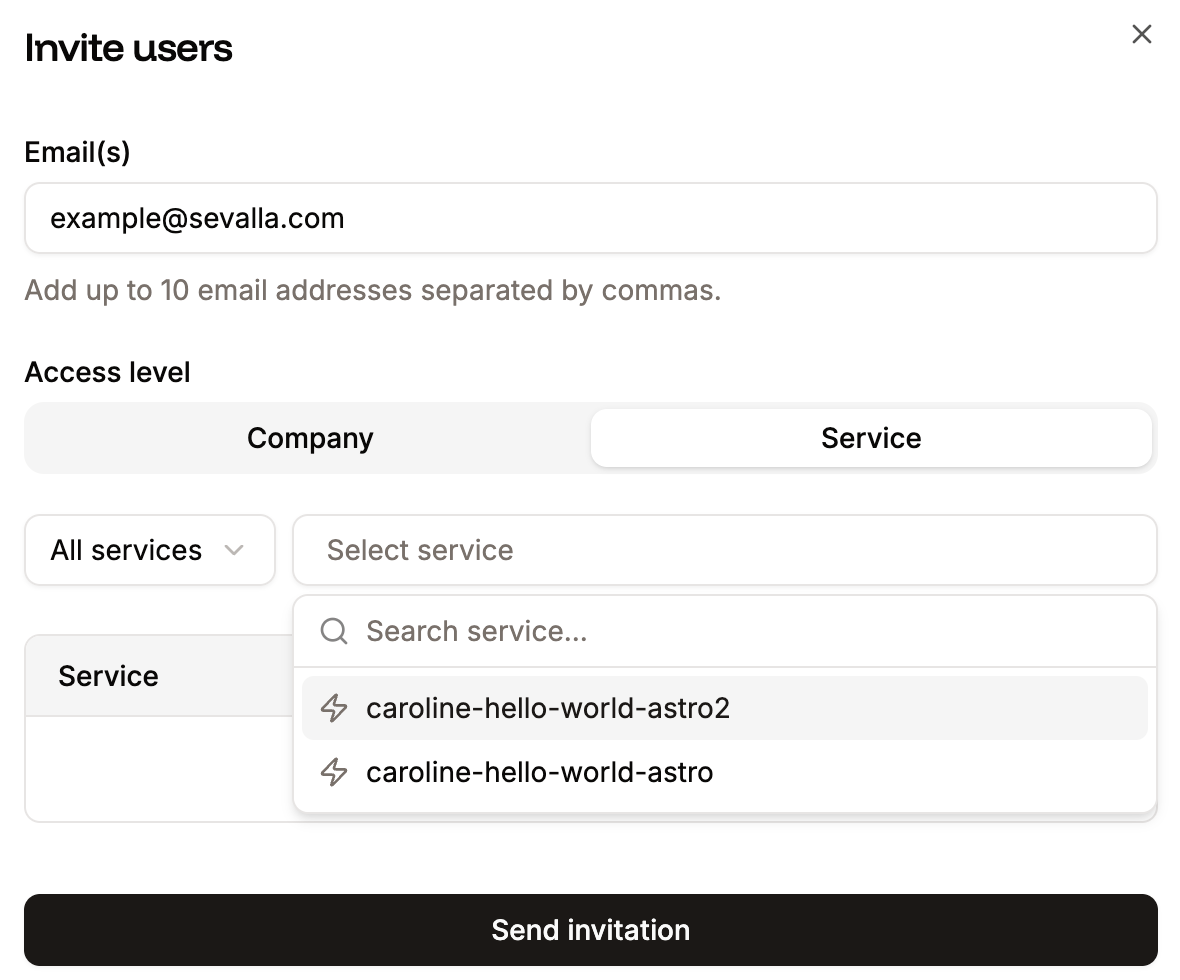
Task: Click the lightning icon beside caroline-hello-world-astro2
Action: (x=333, y=708)
